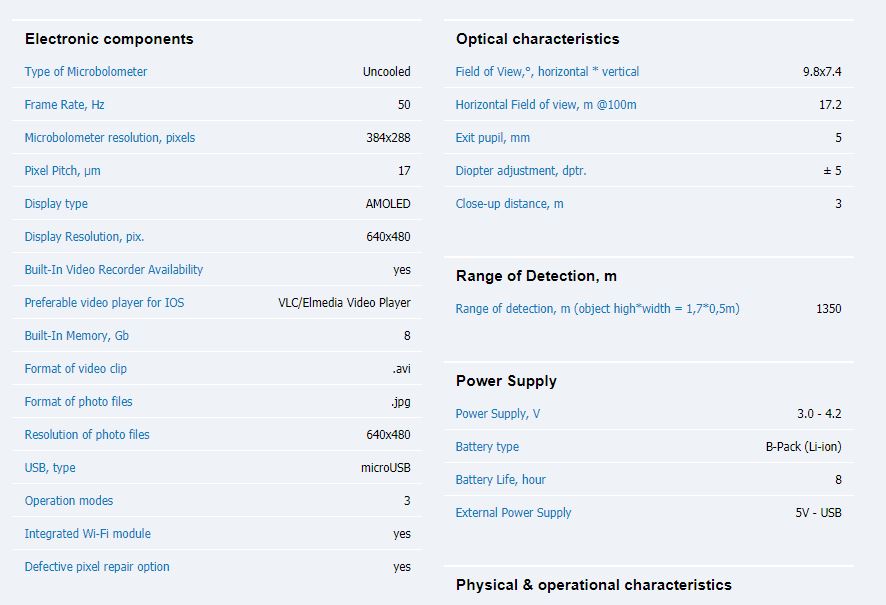Select Integrated Wi-Fi module label
886x605 pixels.
click(88, 534)
